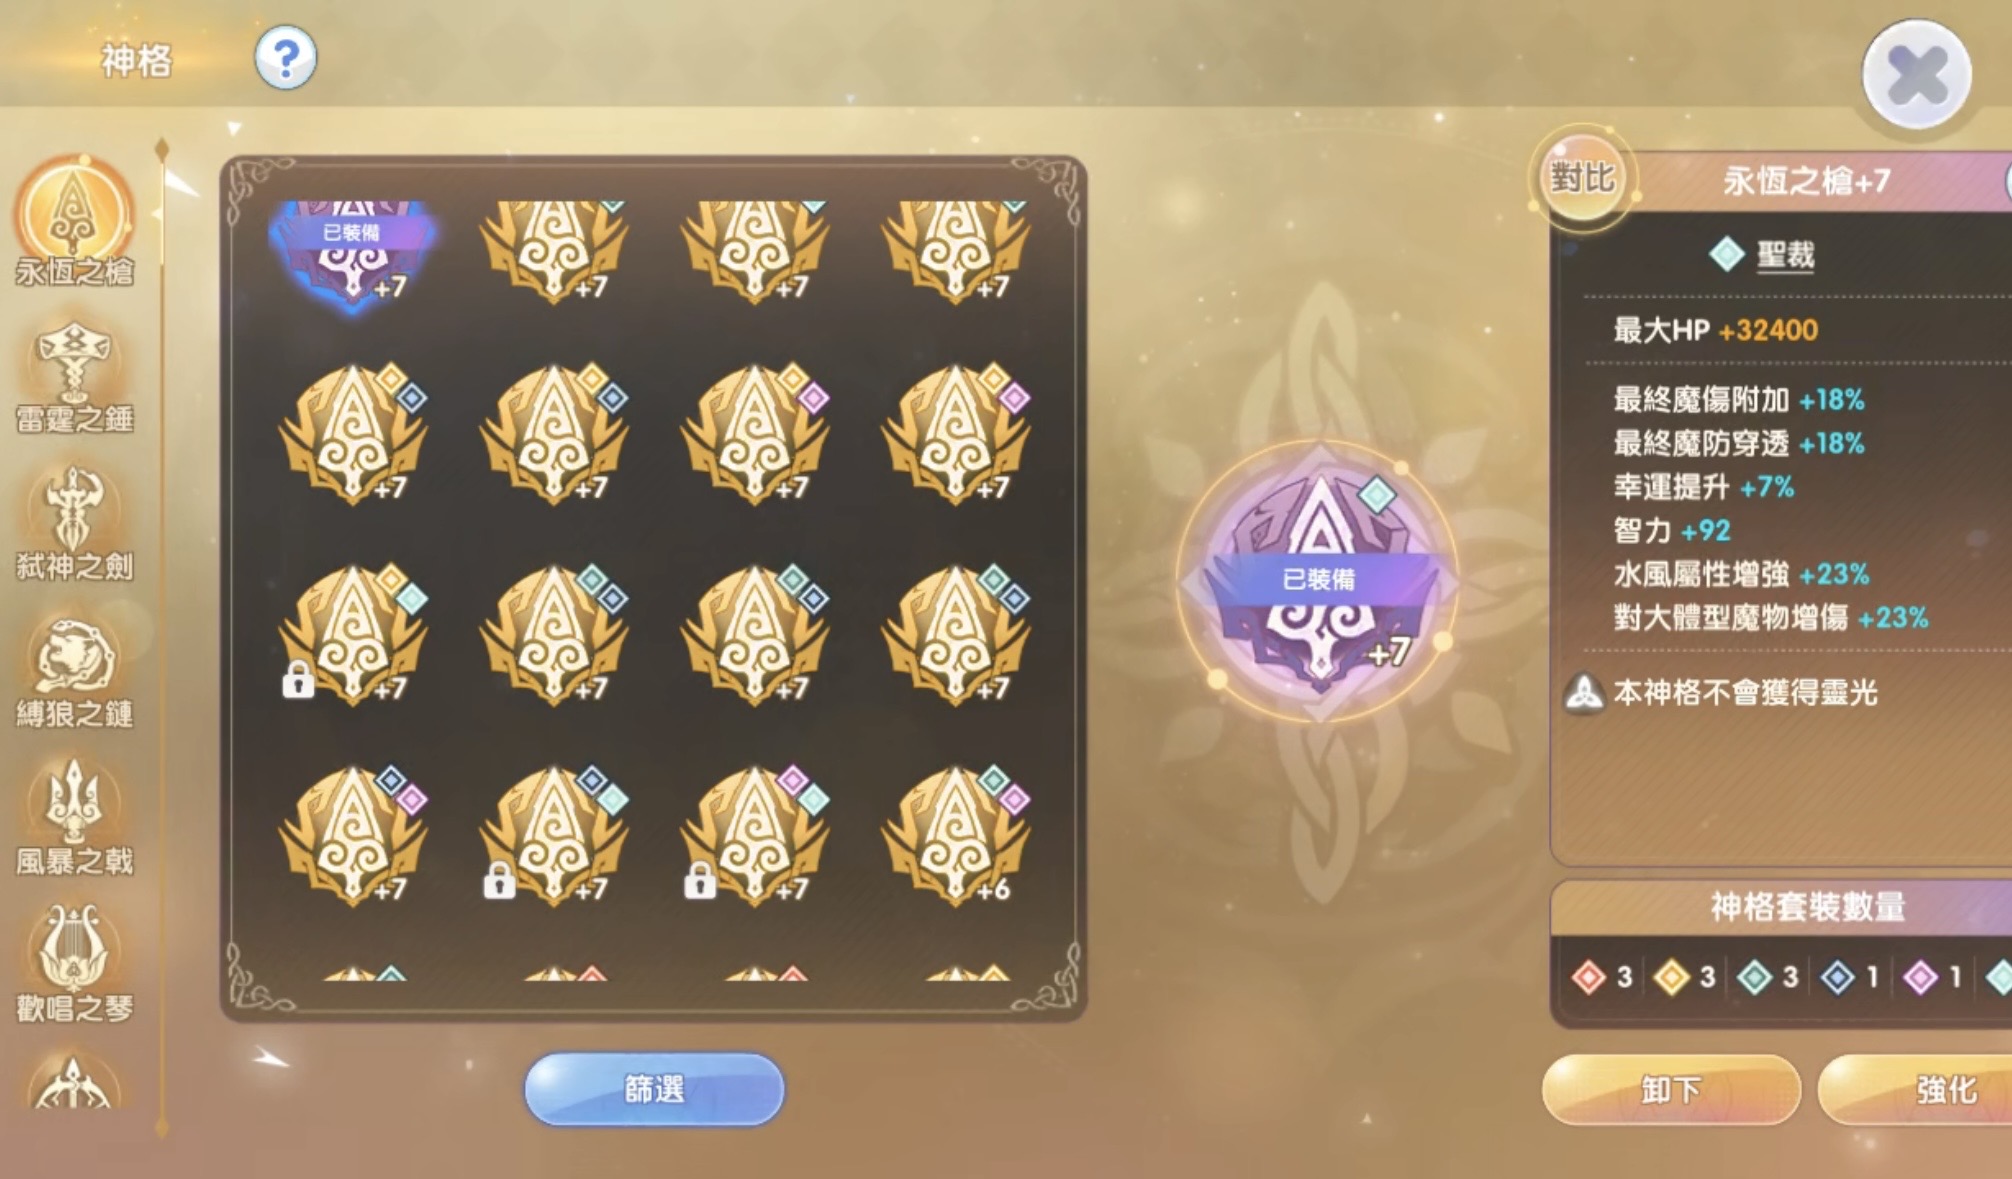Tap the 篩選 filter button
The width and height of the screenshot is (2012, 1179).
click(654, 1089)
